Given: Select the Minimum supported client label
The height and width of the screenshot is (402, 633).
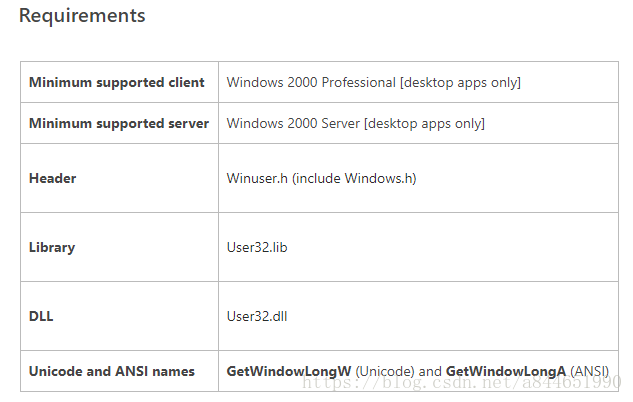Looking at the screenshot, I should click(x=117, y=82).
